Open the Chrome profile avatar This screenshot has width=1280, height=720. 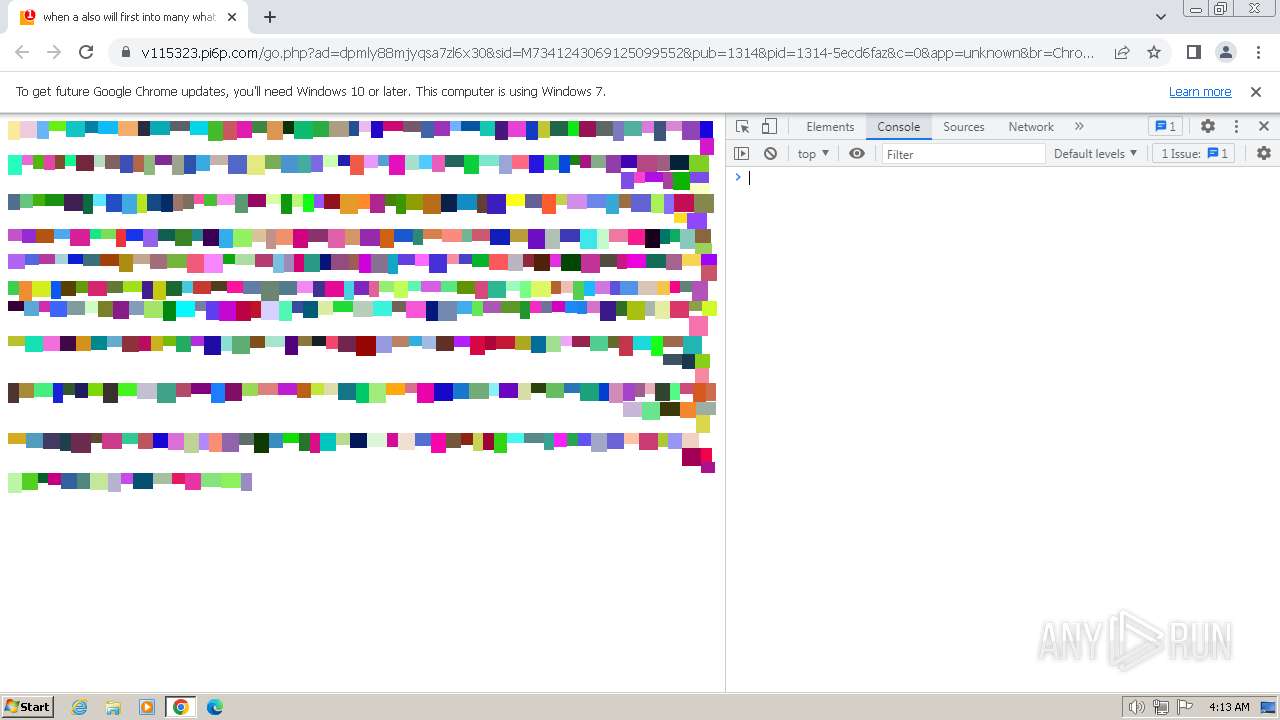pyautogui.click(x=1225, y=52)
